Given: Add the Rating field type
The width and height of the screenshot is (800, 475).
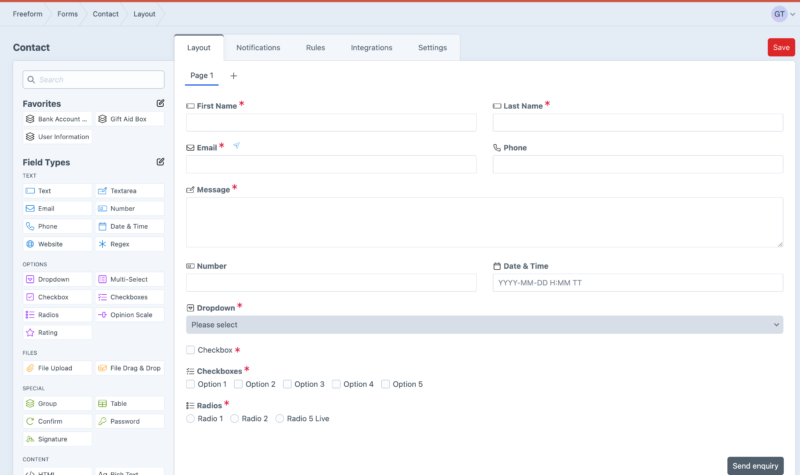Looking at the screenshot, I should click(58, 333).
